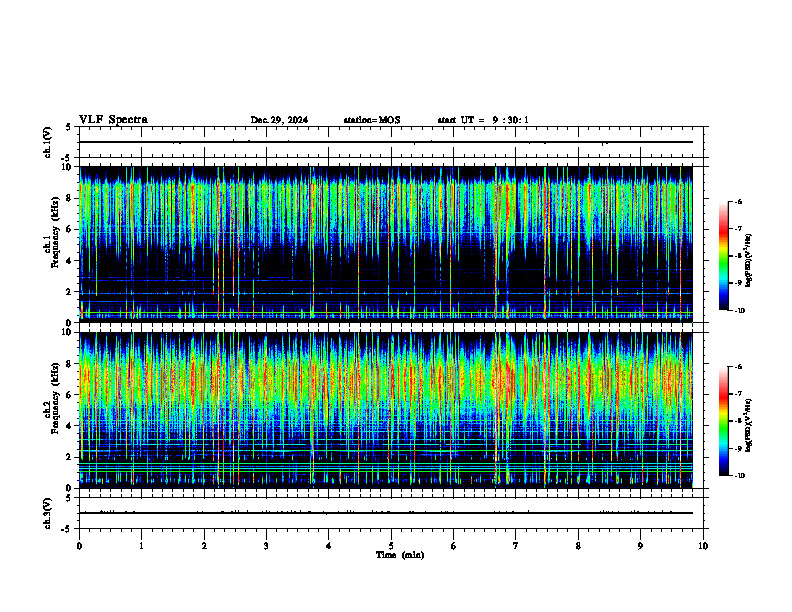Click the "ch.3(V)" waveform axis label
This screenshot has height=612, width=792.
(x=47, y=513)
